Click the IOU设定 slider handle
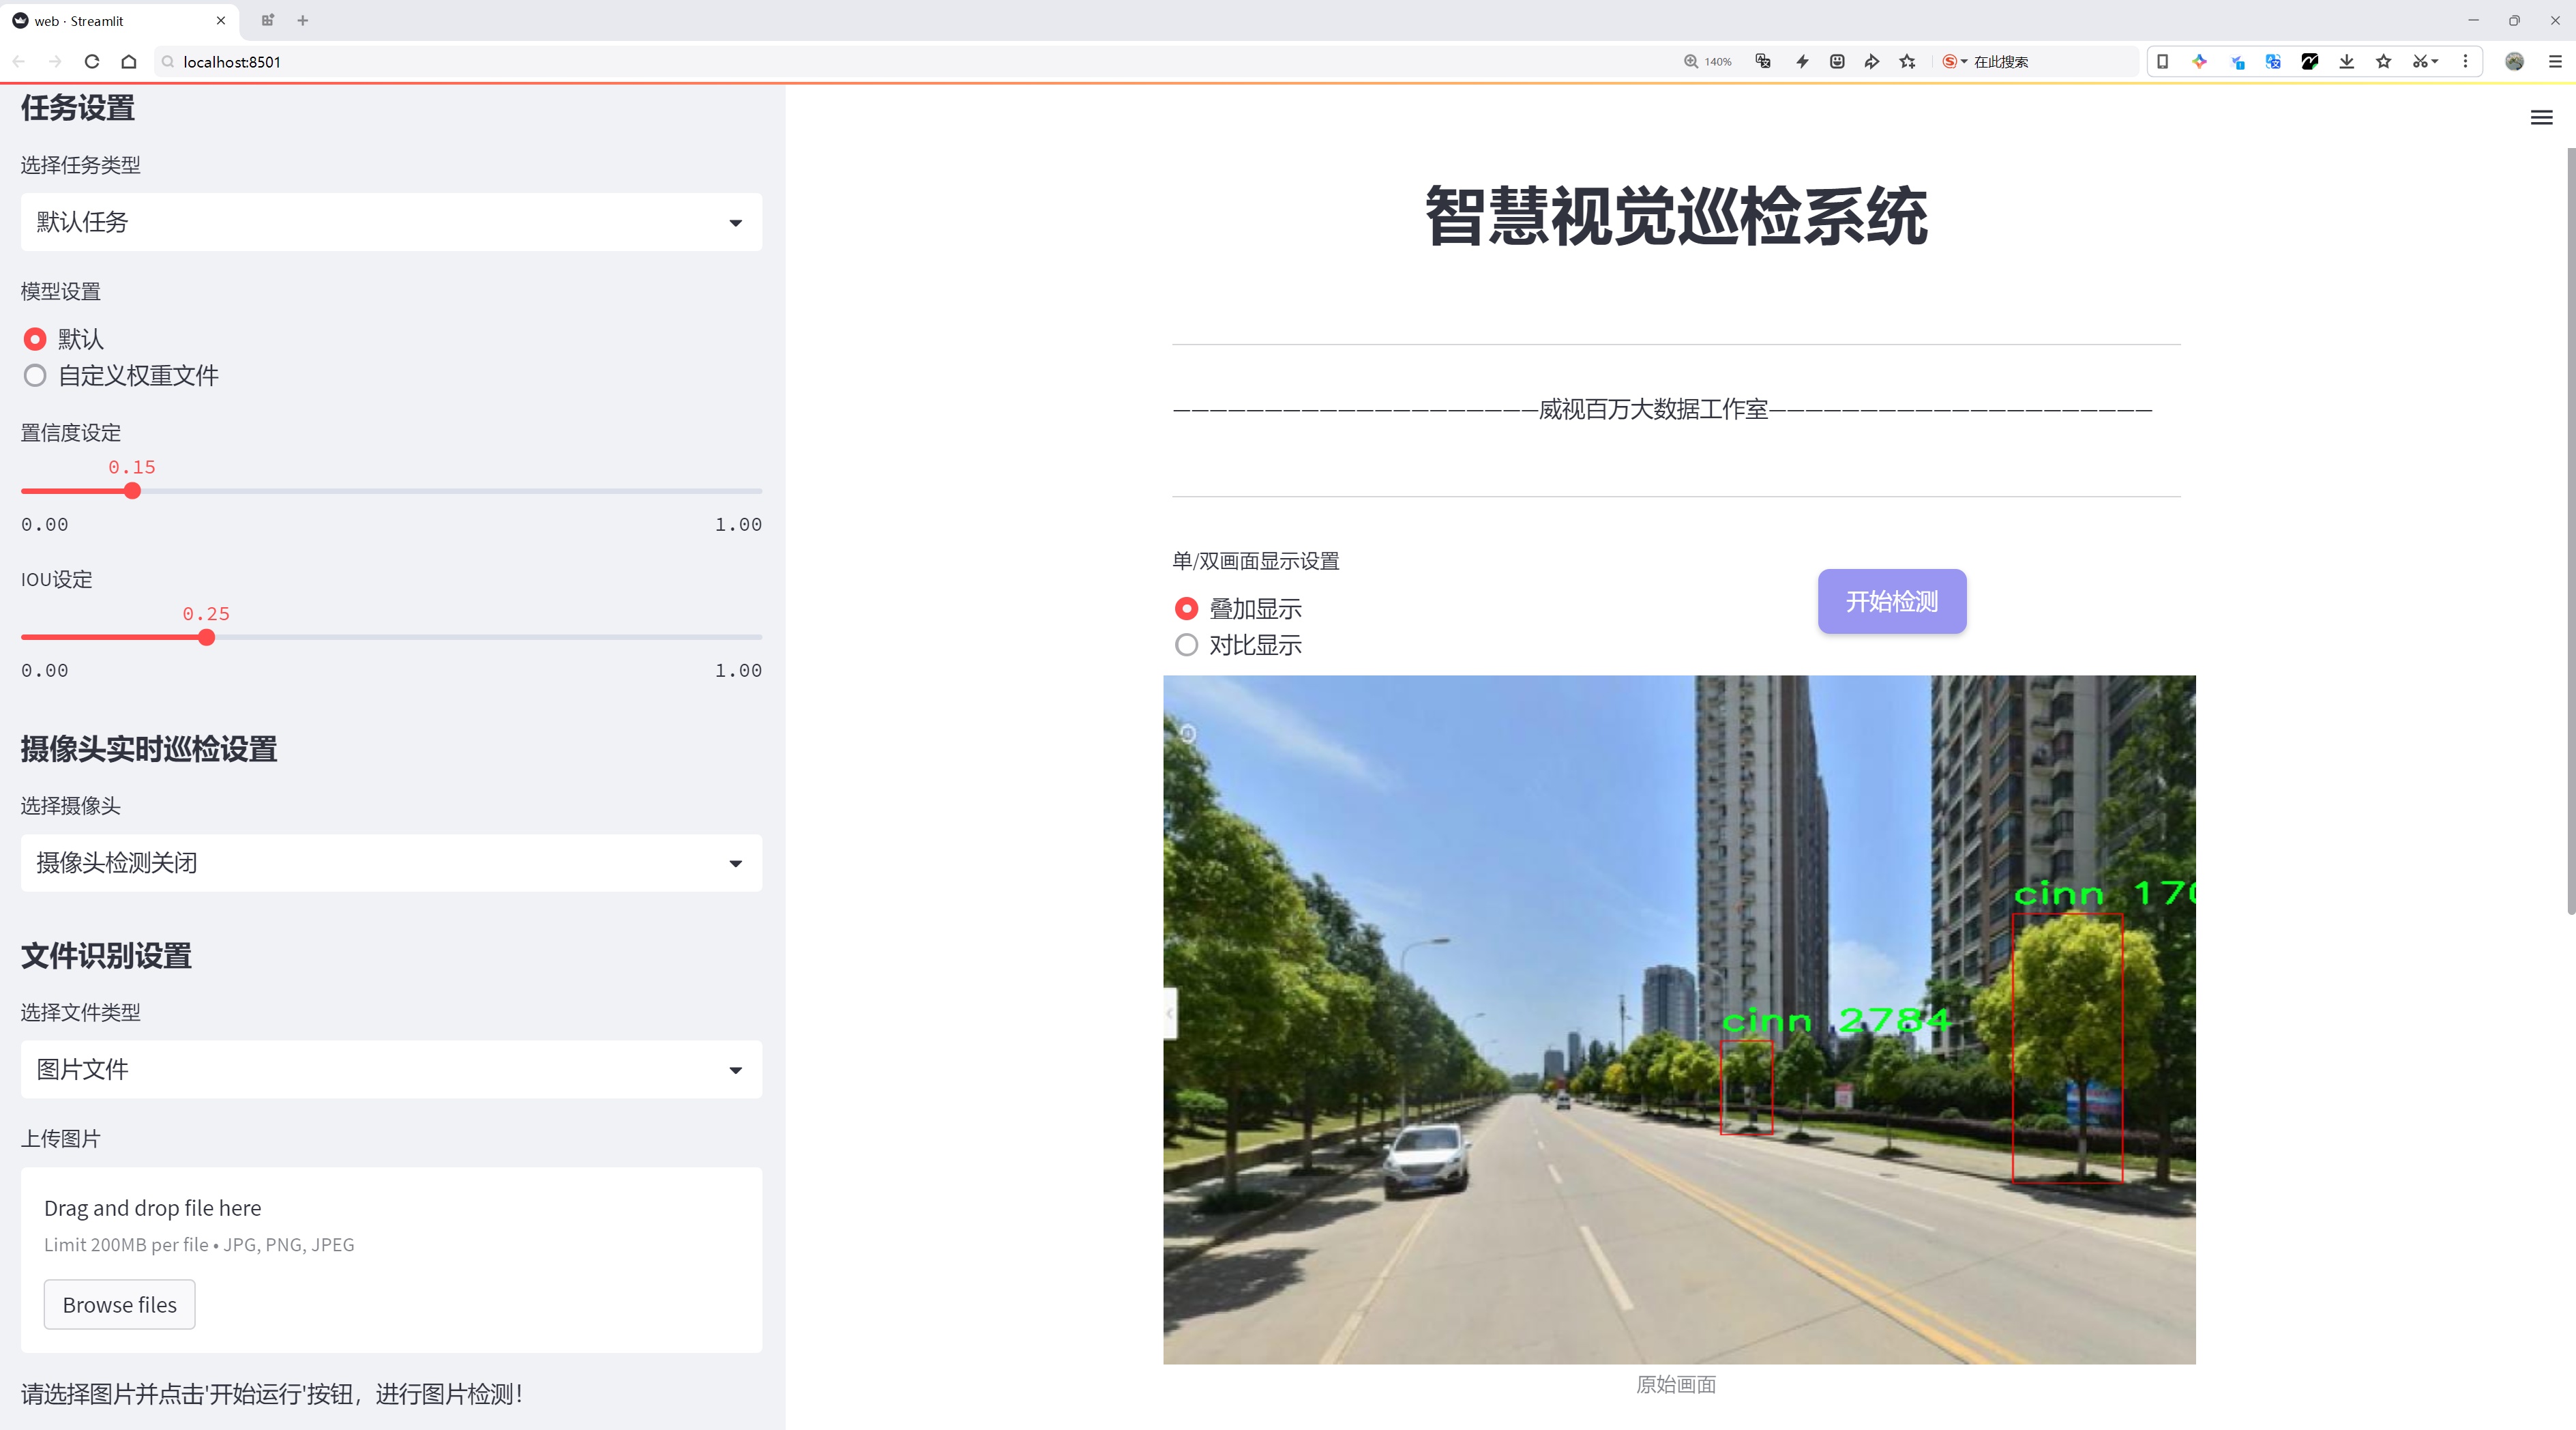The image size is (2576, 1430). [x=206, y=637]
